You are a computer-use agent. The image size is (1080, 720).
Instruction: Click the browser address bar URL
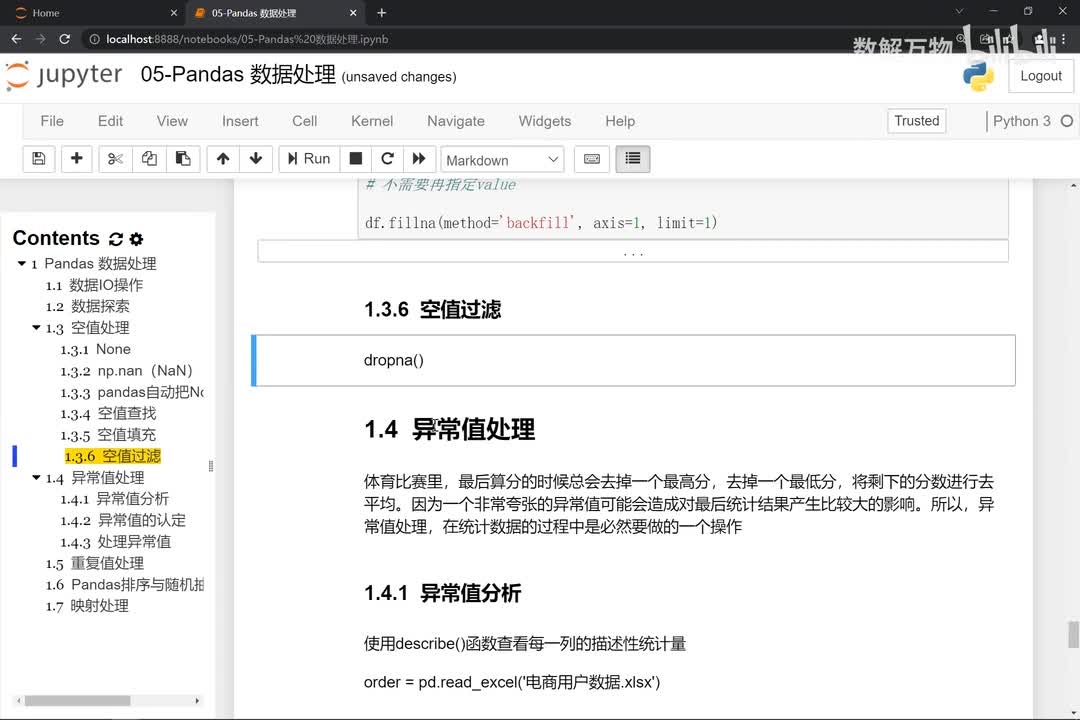tap(247, 39)
